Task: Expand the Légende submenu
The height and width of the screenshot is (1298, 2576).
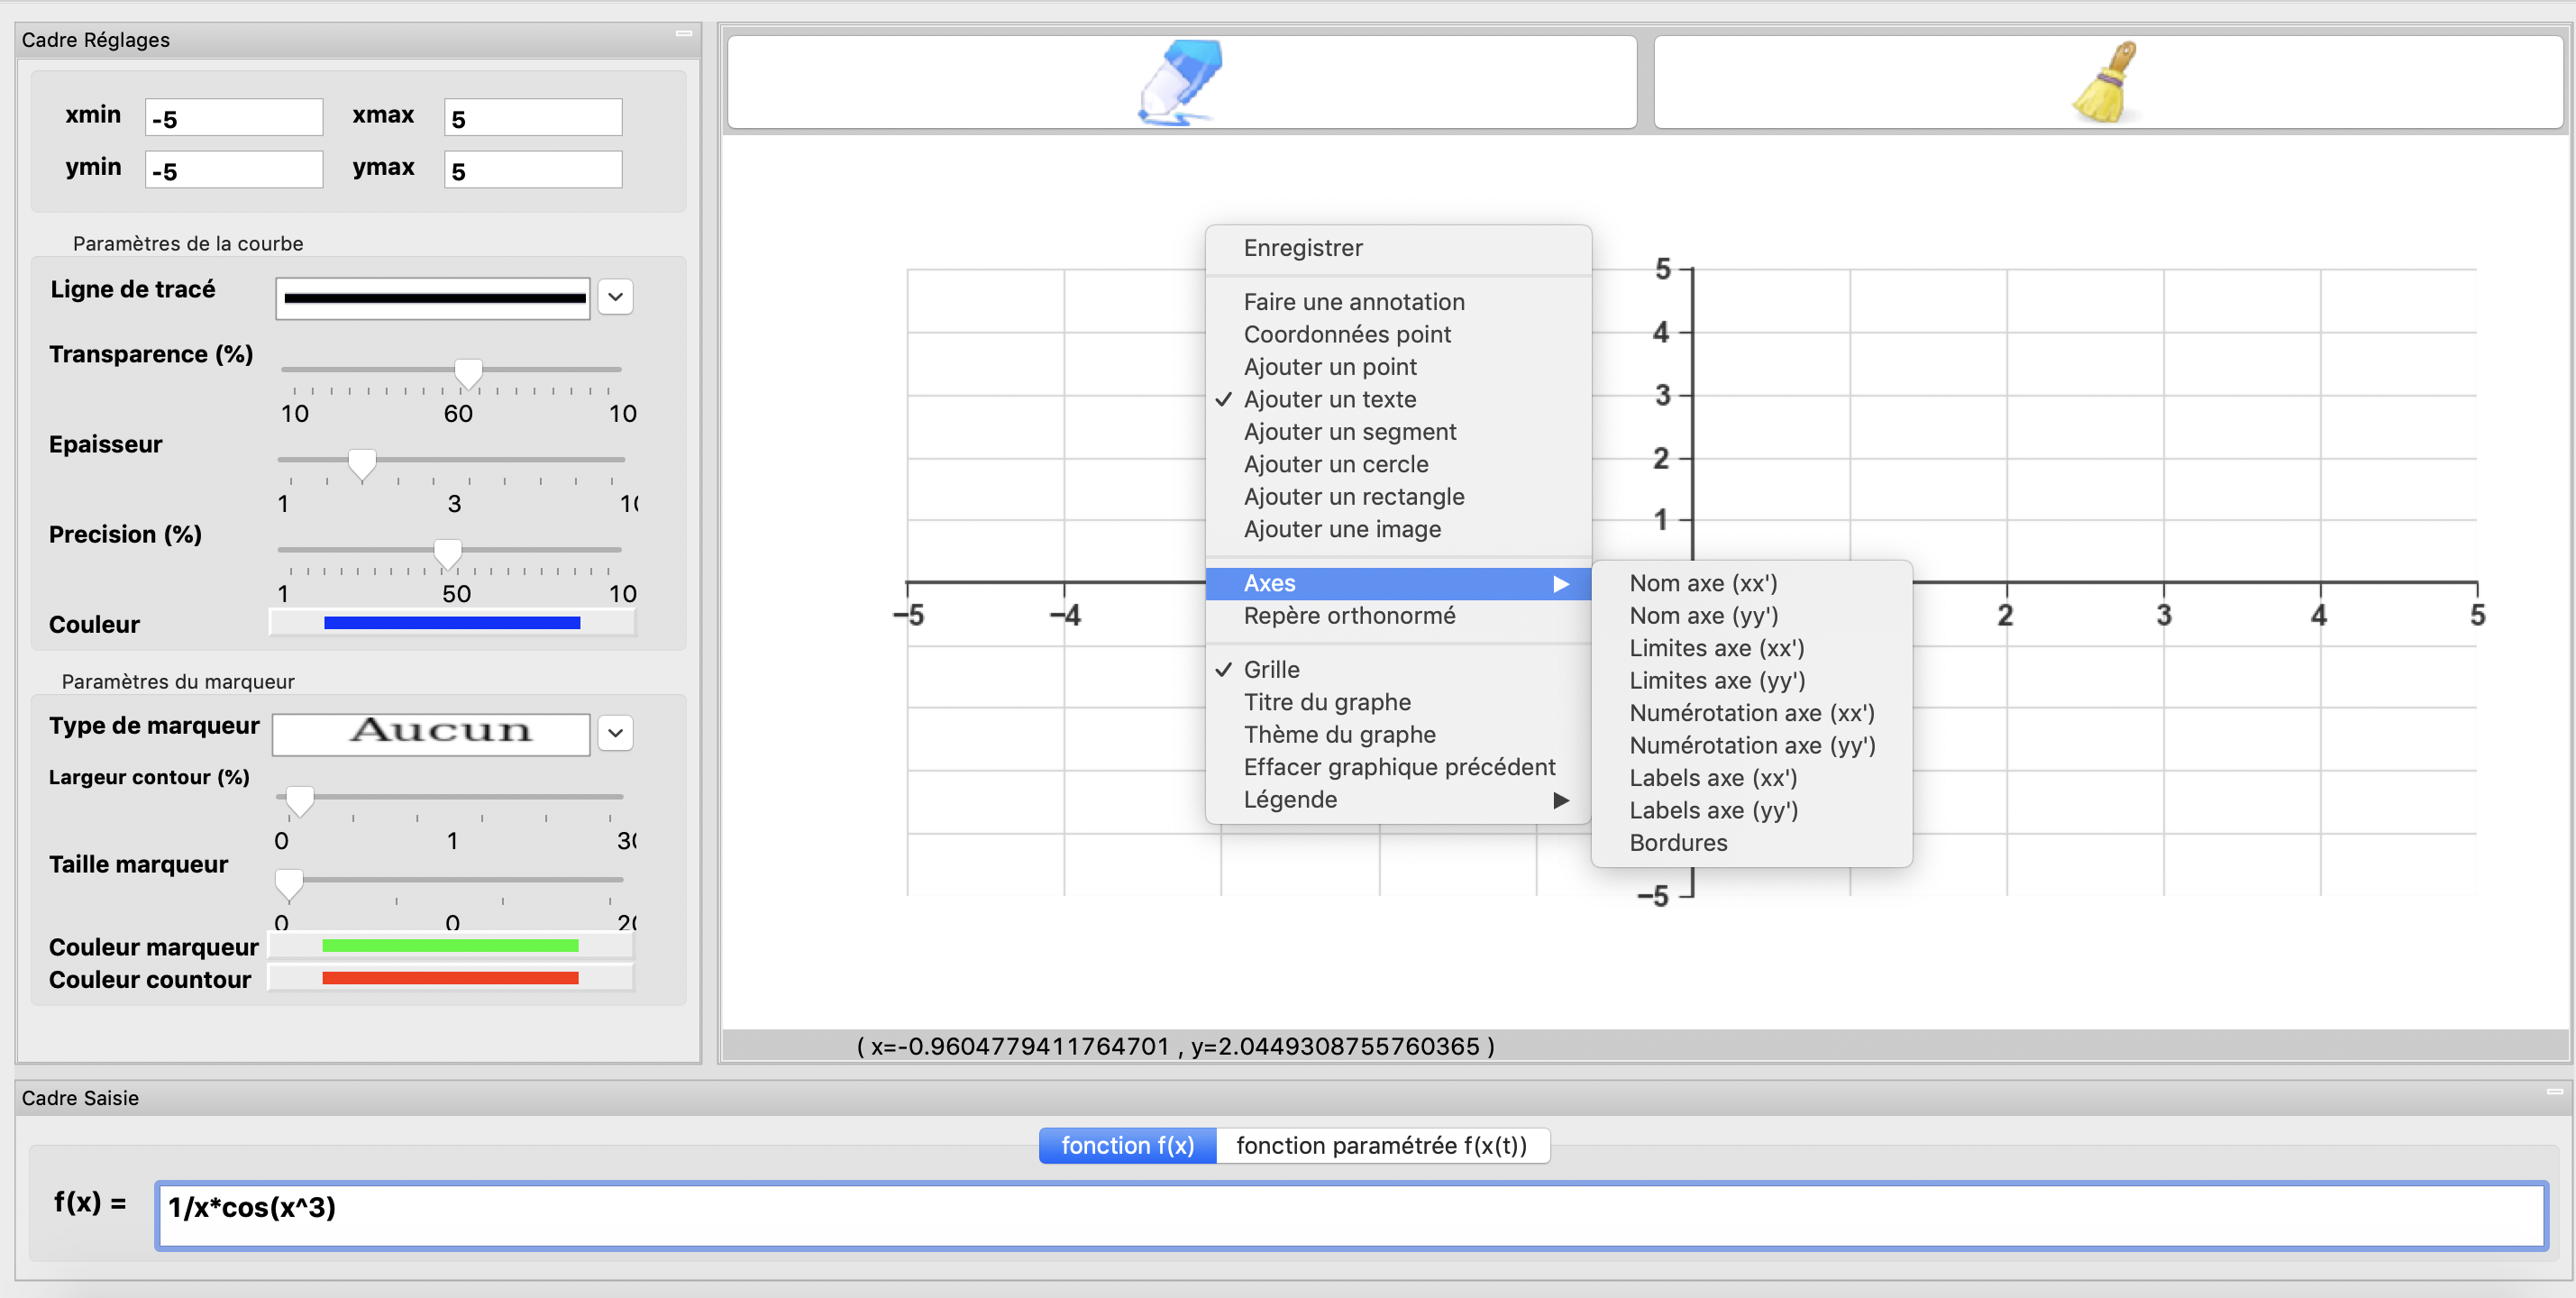Action: pos(1398,799)
